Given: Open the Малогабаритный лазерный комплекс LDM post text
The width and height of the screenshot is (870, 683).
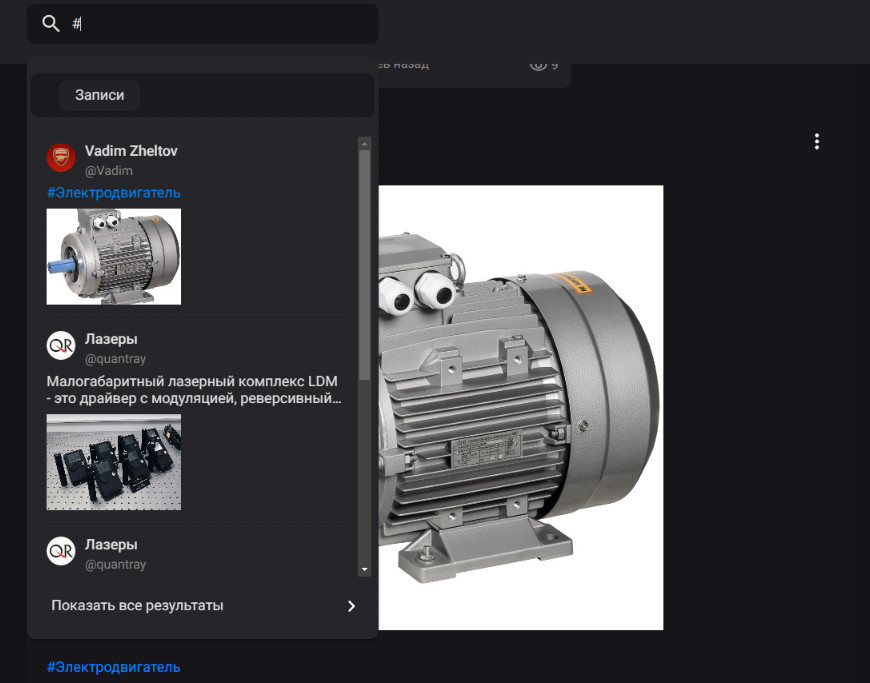Looking at the screenshot, I should pyautogui.click(x=194, y=389).
